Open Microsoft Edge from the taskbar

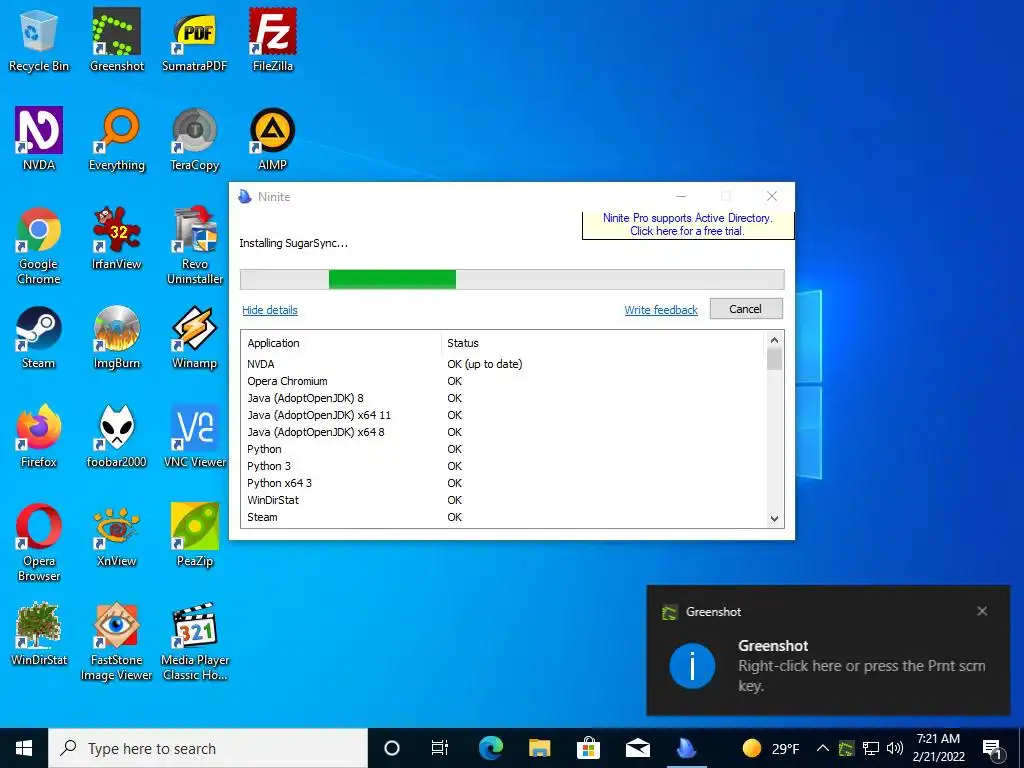pyautogui.click(x=491, y=748)
